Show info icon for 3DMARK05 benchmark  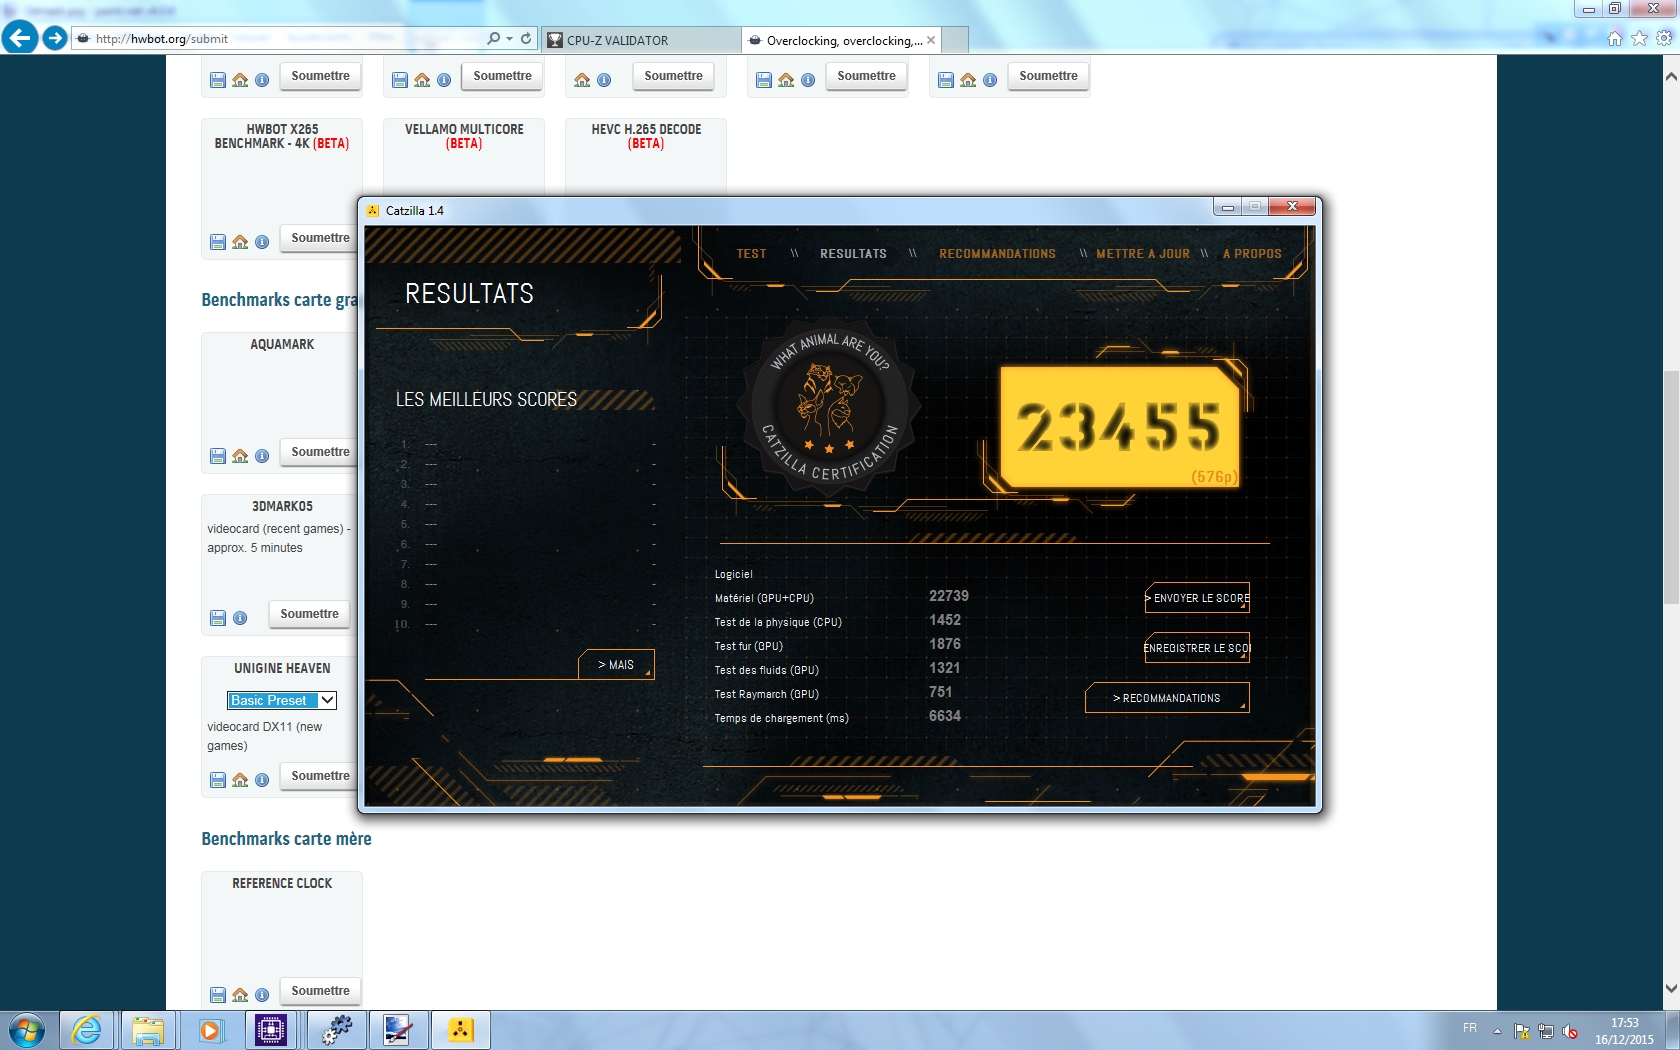(240, 618)
